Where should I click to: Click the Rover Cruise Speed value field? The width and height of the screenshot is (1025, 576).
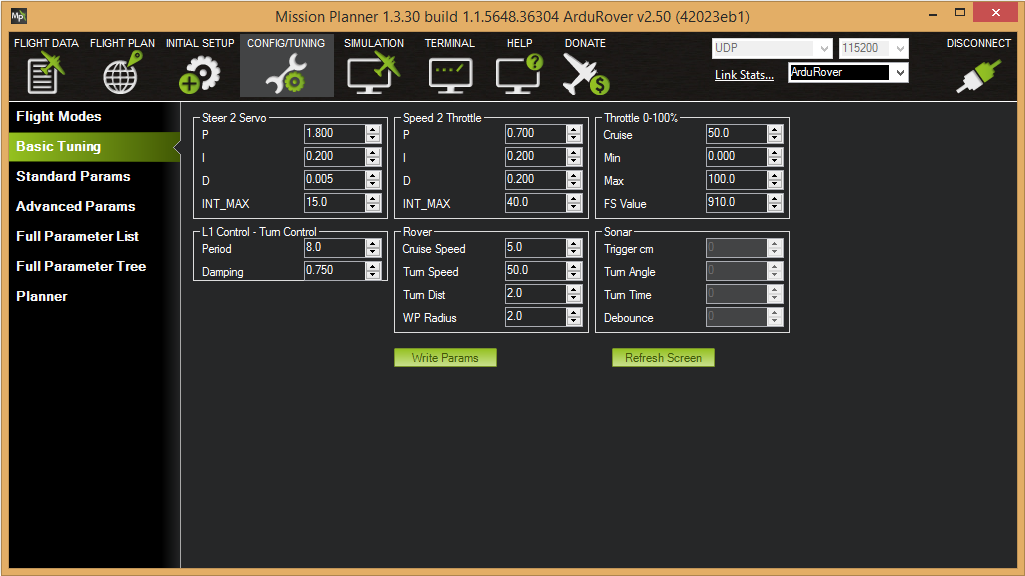coord(534,248)
